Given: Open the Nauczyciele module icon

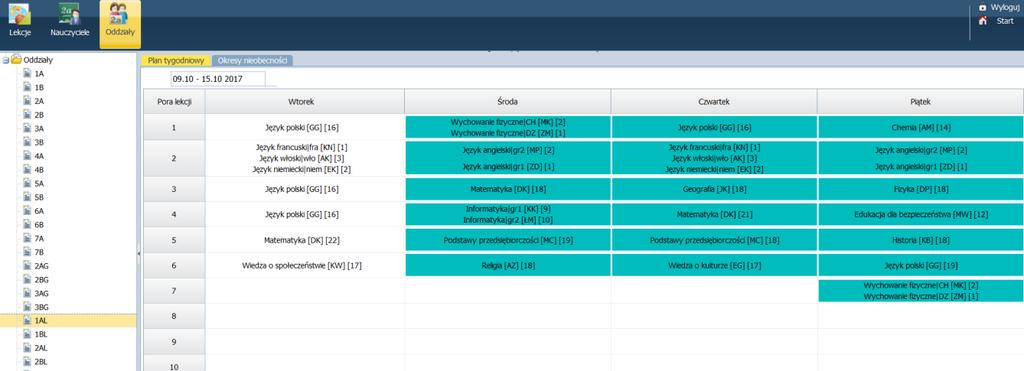Looking at the screenshot, I should 69,14.
